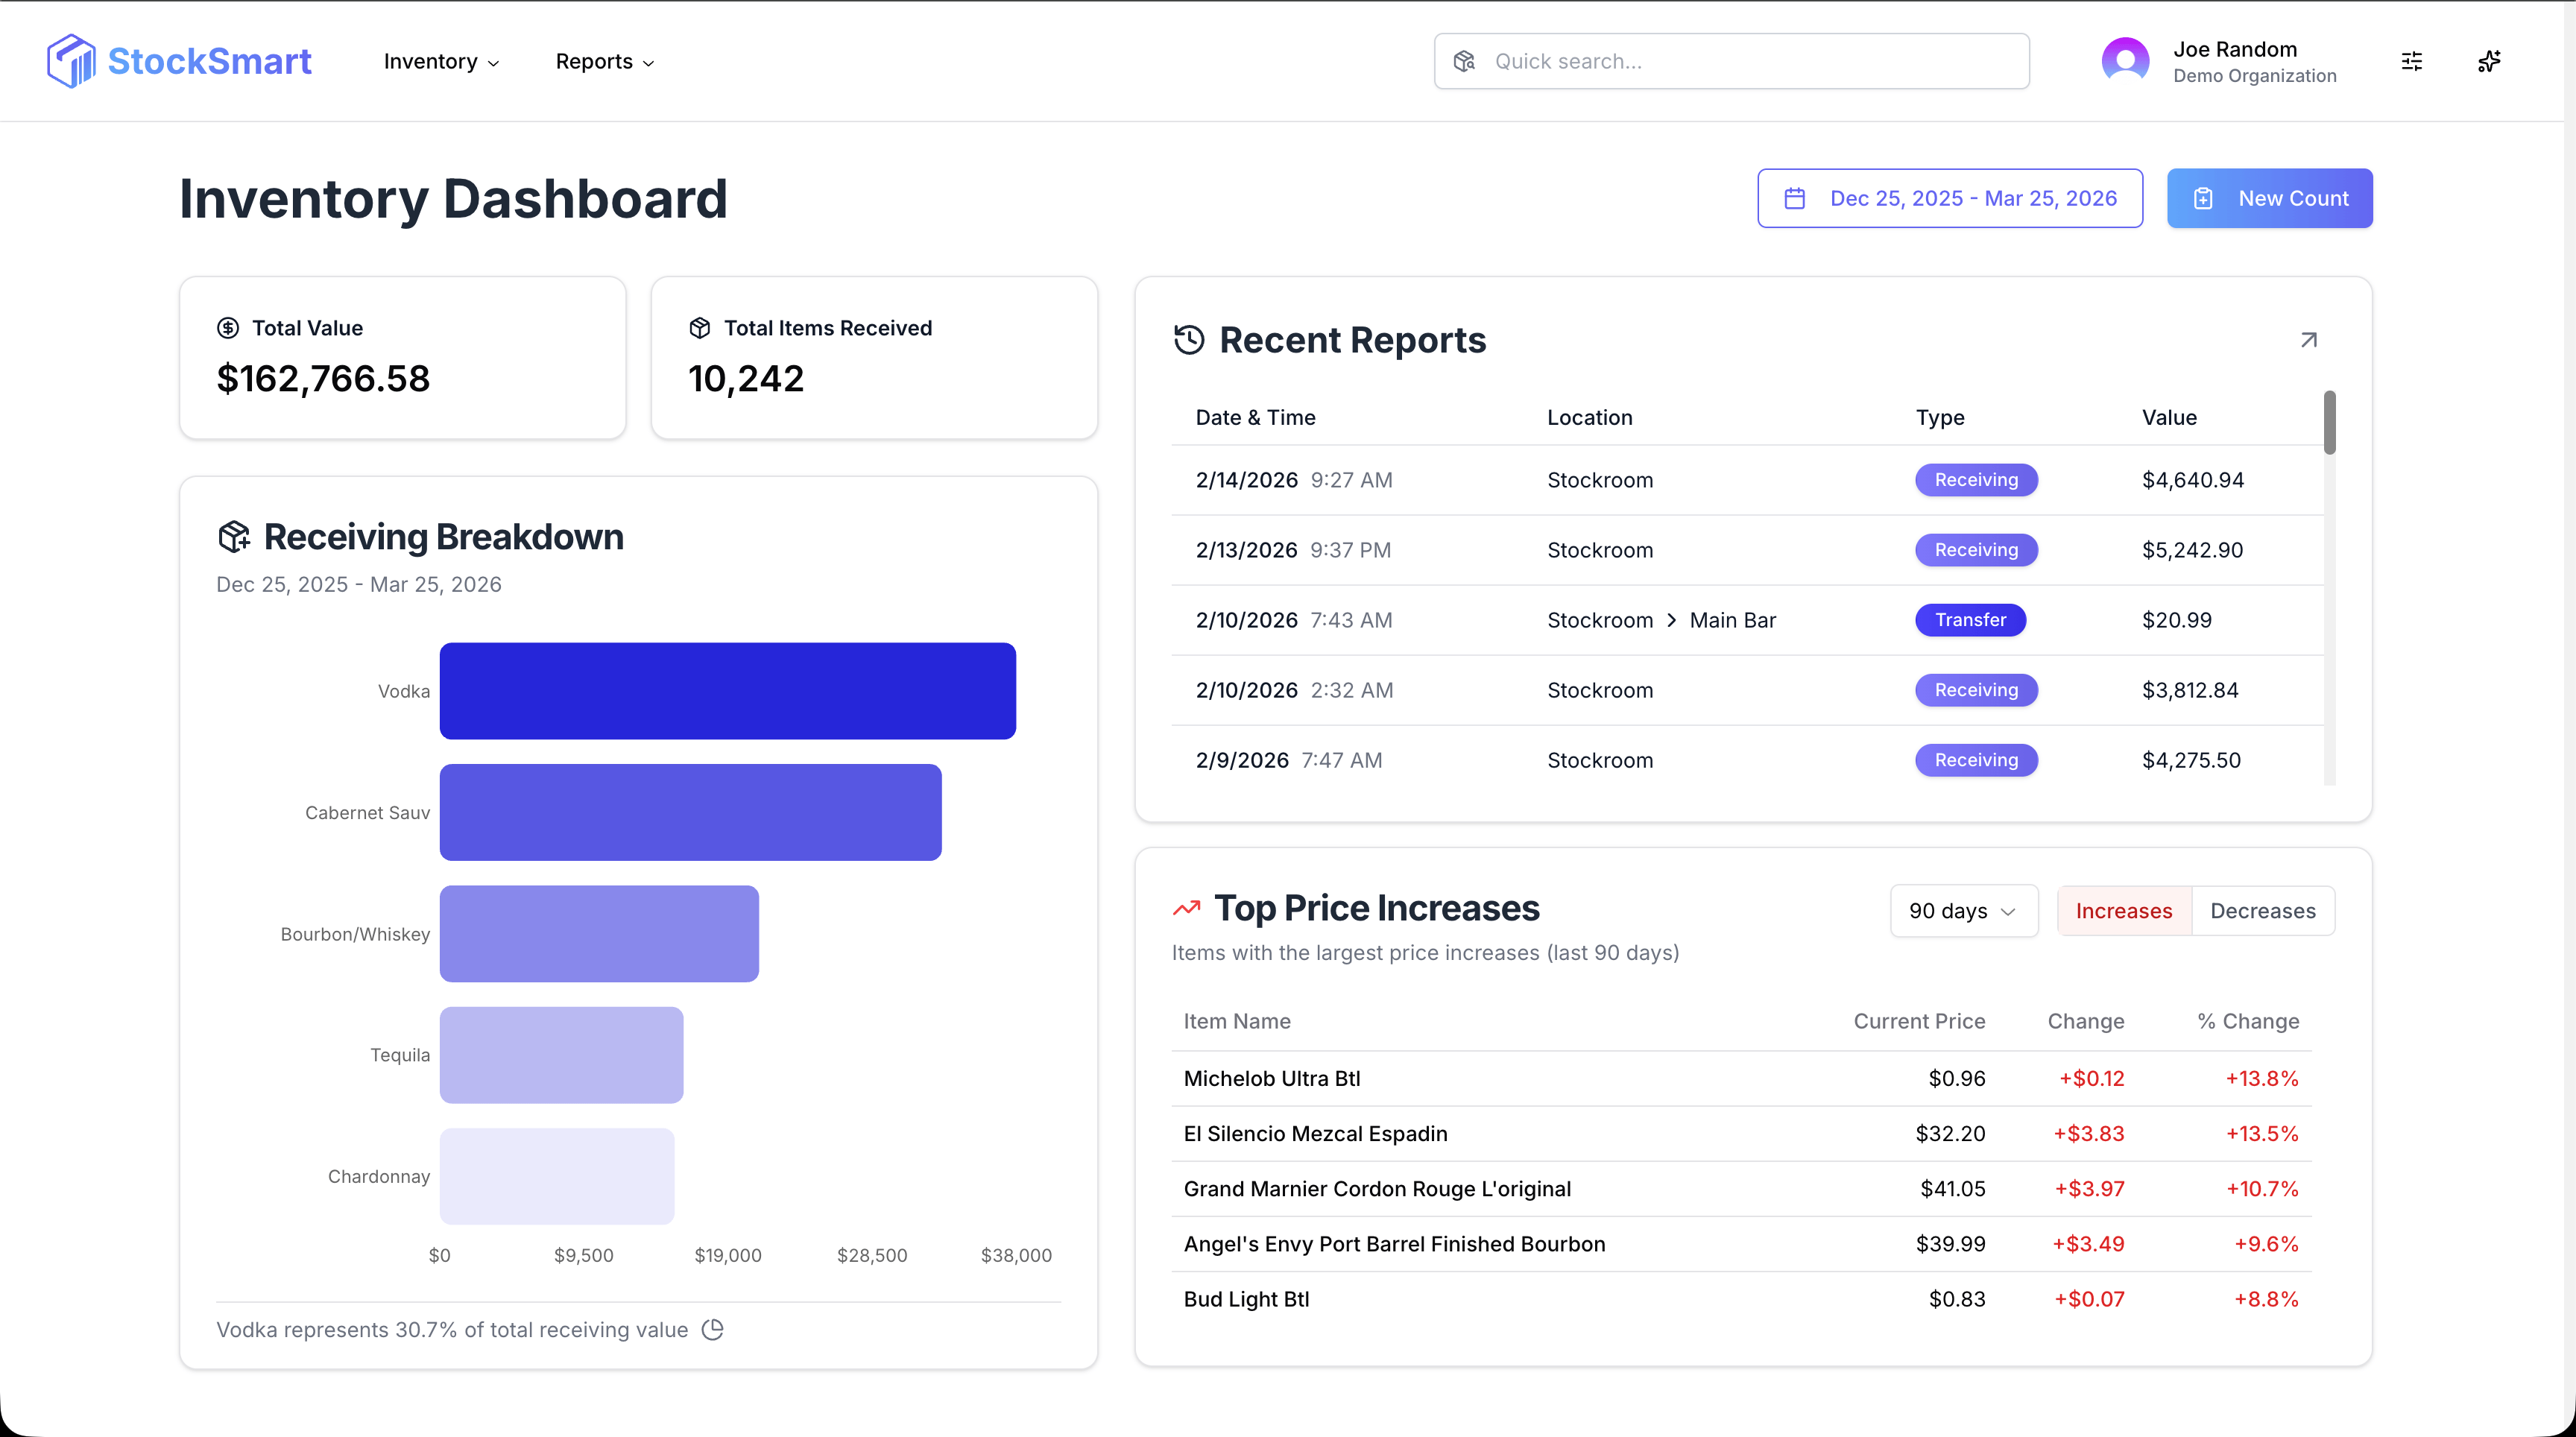Click the search box package icon

(1464, 61)
